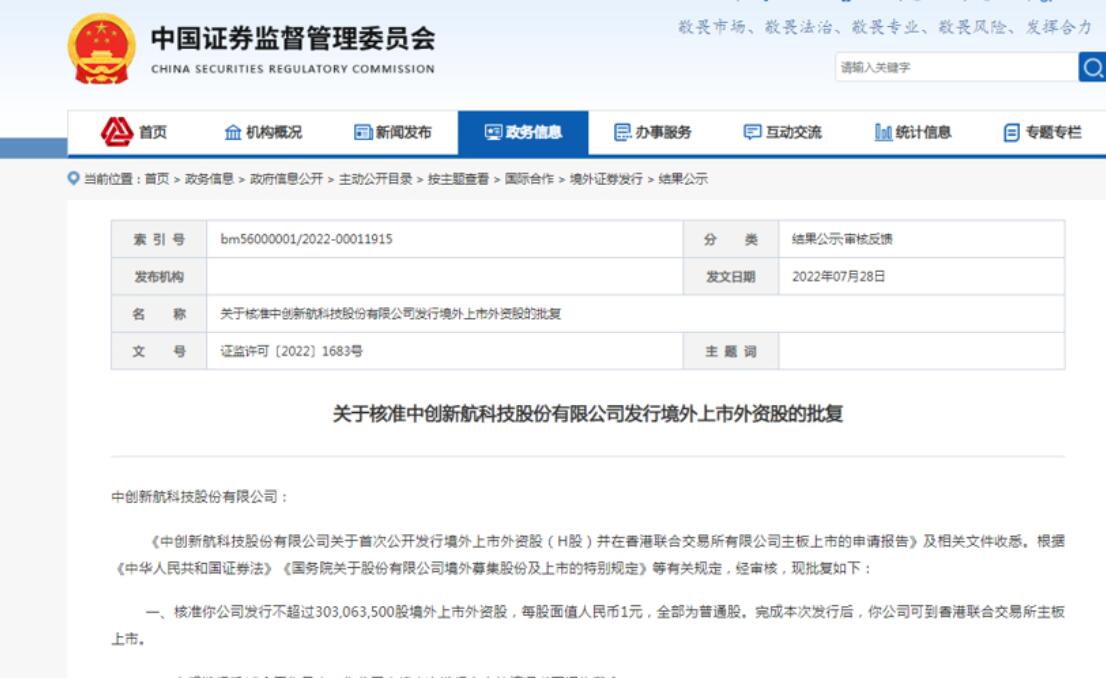Click the 名称 table label
This screenshot has width=1106, height=678.
(159, 314)
